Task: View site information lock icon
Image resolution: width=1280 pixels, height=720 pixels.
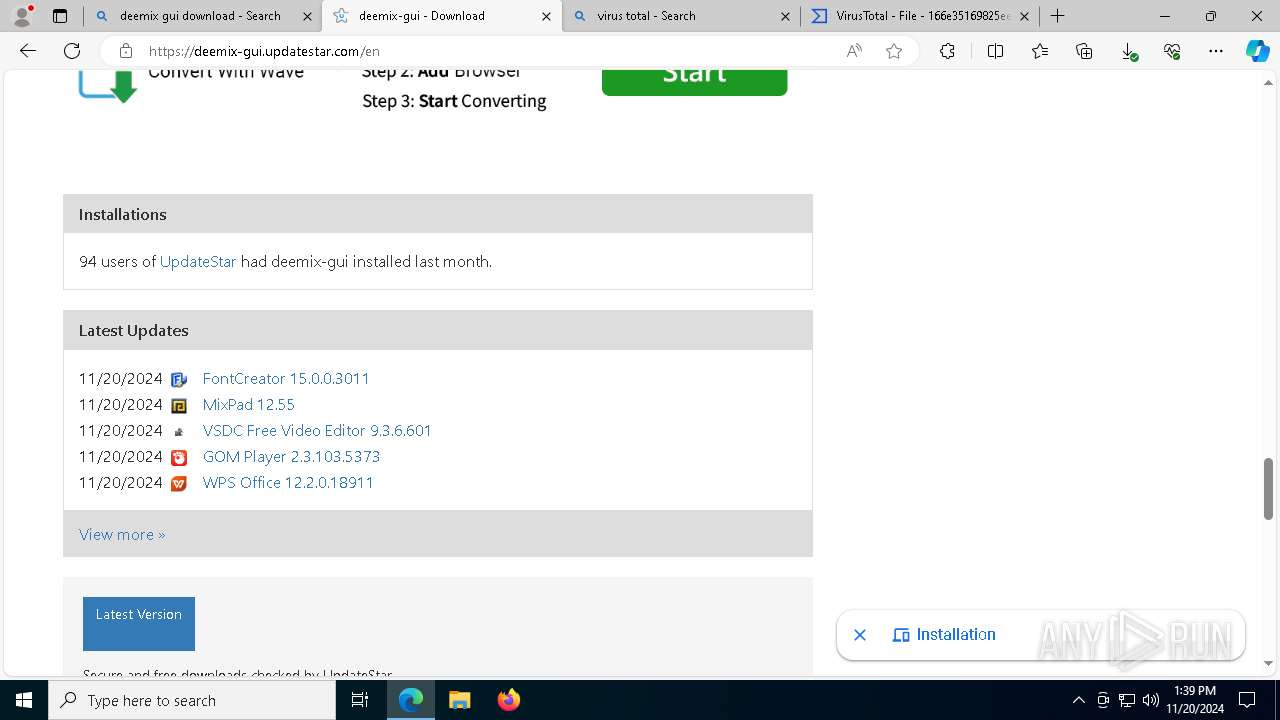Action: pos(125,51)
